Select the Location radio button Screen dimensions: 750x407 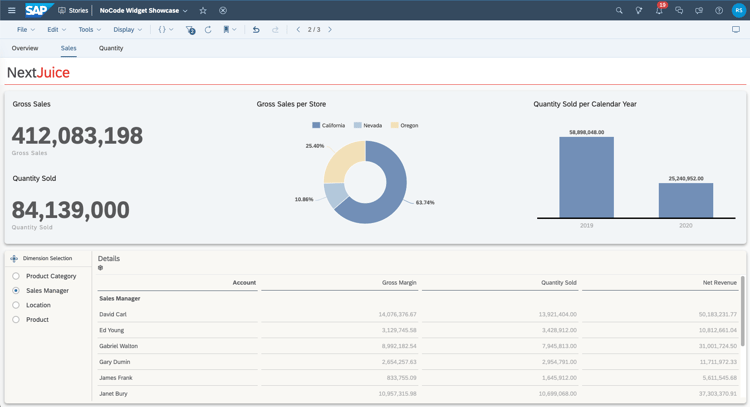click(16, 305)
